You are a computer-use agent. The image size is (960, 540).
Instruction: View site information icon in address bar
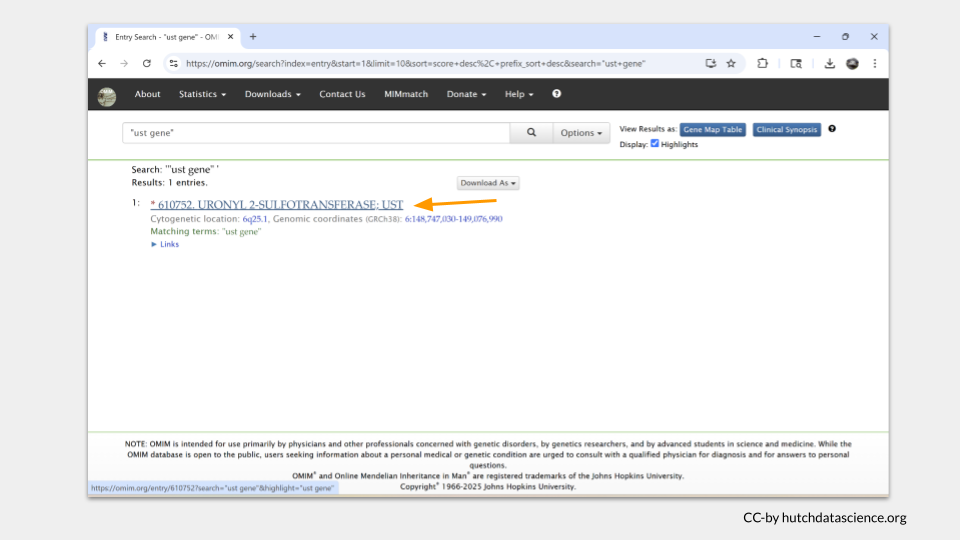coord(174,64)
